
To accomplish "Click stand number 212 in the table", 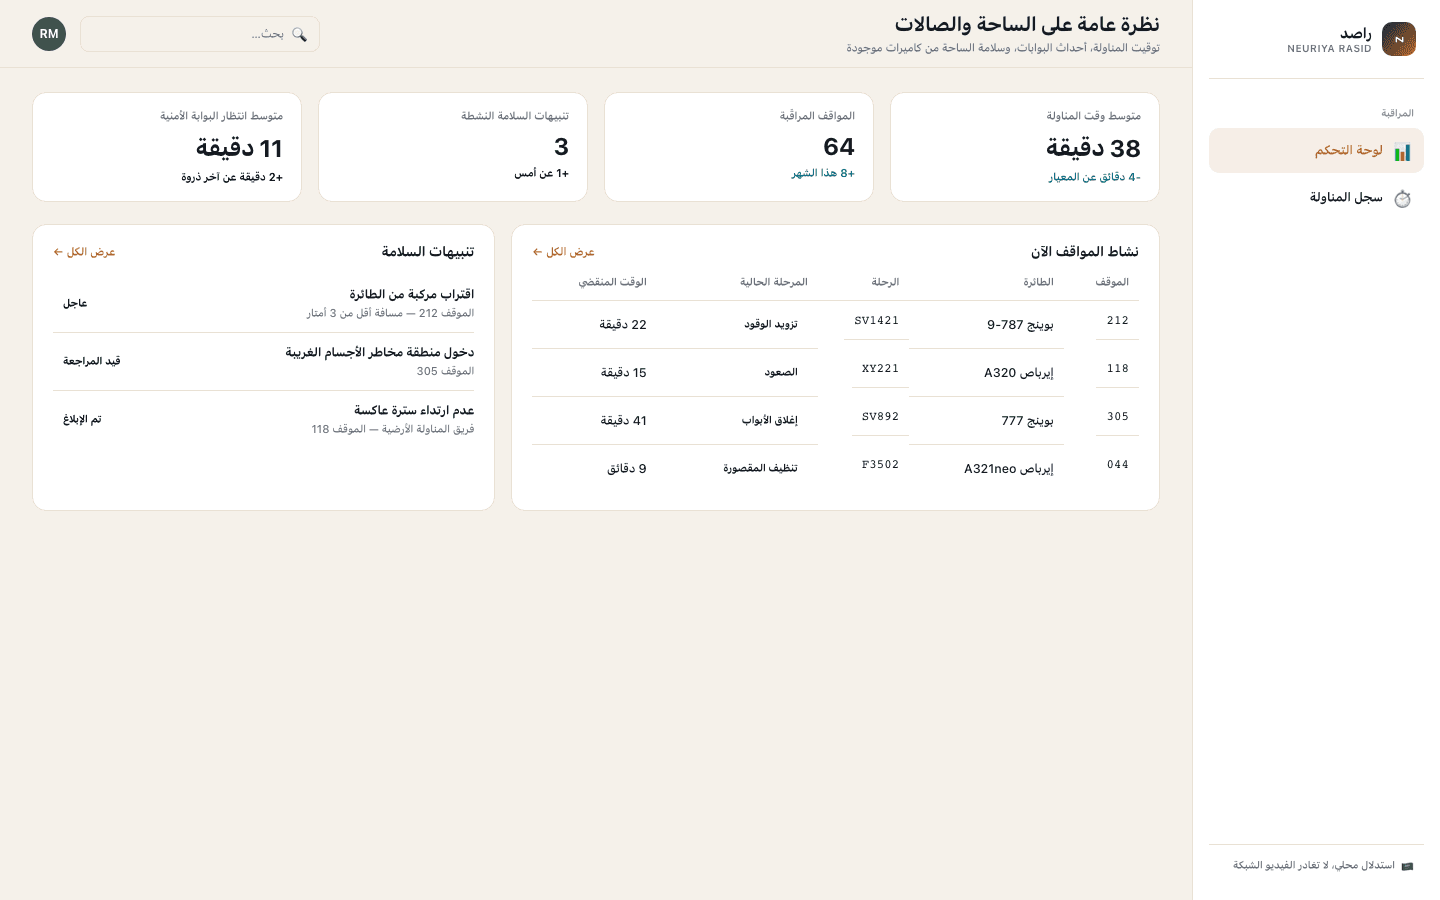I will point(1118,321).
